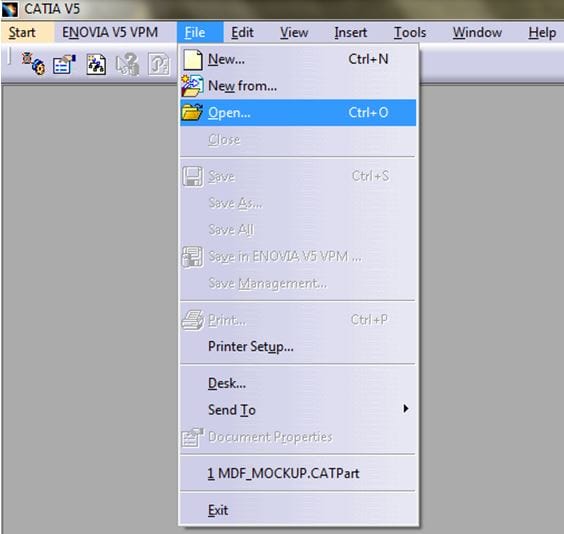Click Save in ENOVIA V5 VPM ... entry
The width and height of the screenshot is (564, 534).
(298, 257)
